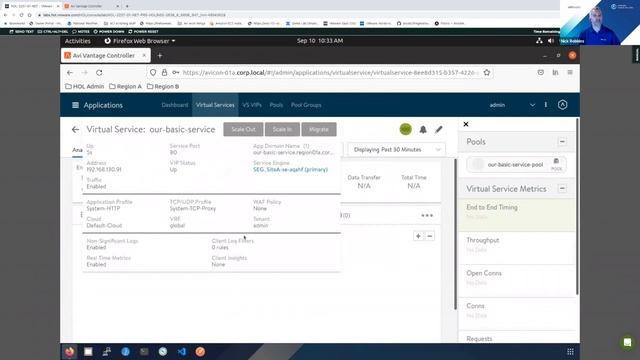Viewport: 640px width, 360px height.
Task: Open the Pocket icon in Firefox toolbar
Action: (540, 72)
